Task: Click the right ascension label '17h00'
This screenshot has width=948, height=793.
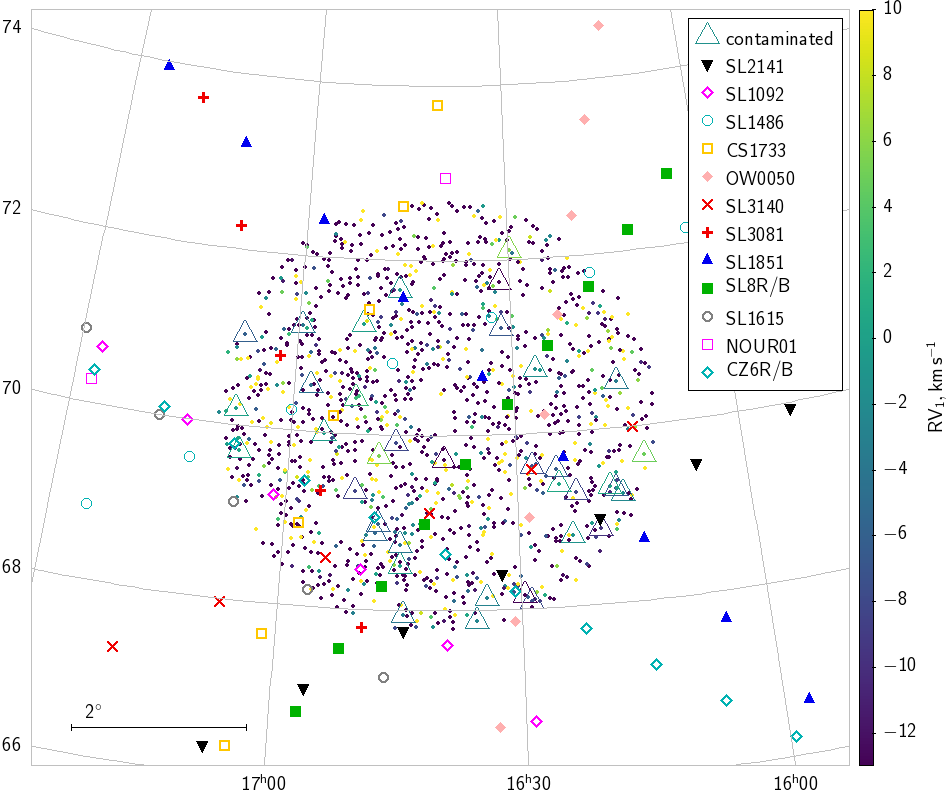Action: click(x=264, y=783)
